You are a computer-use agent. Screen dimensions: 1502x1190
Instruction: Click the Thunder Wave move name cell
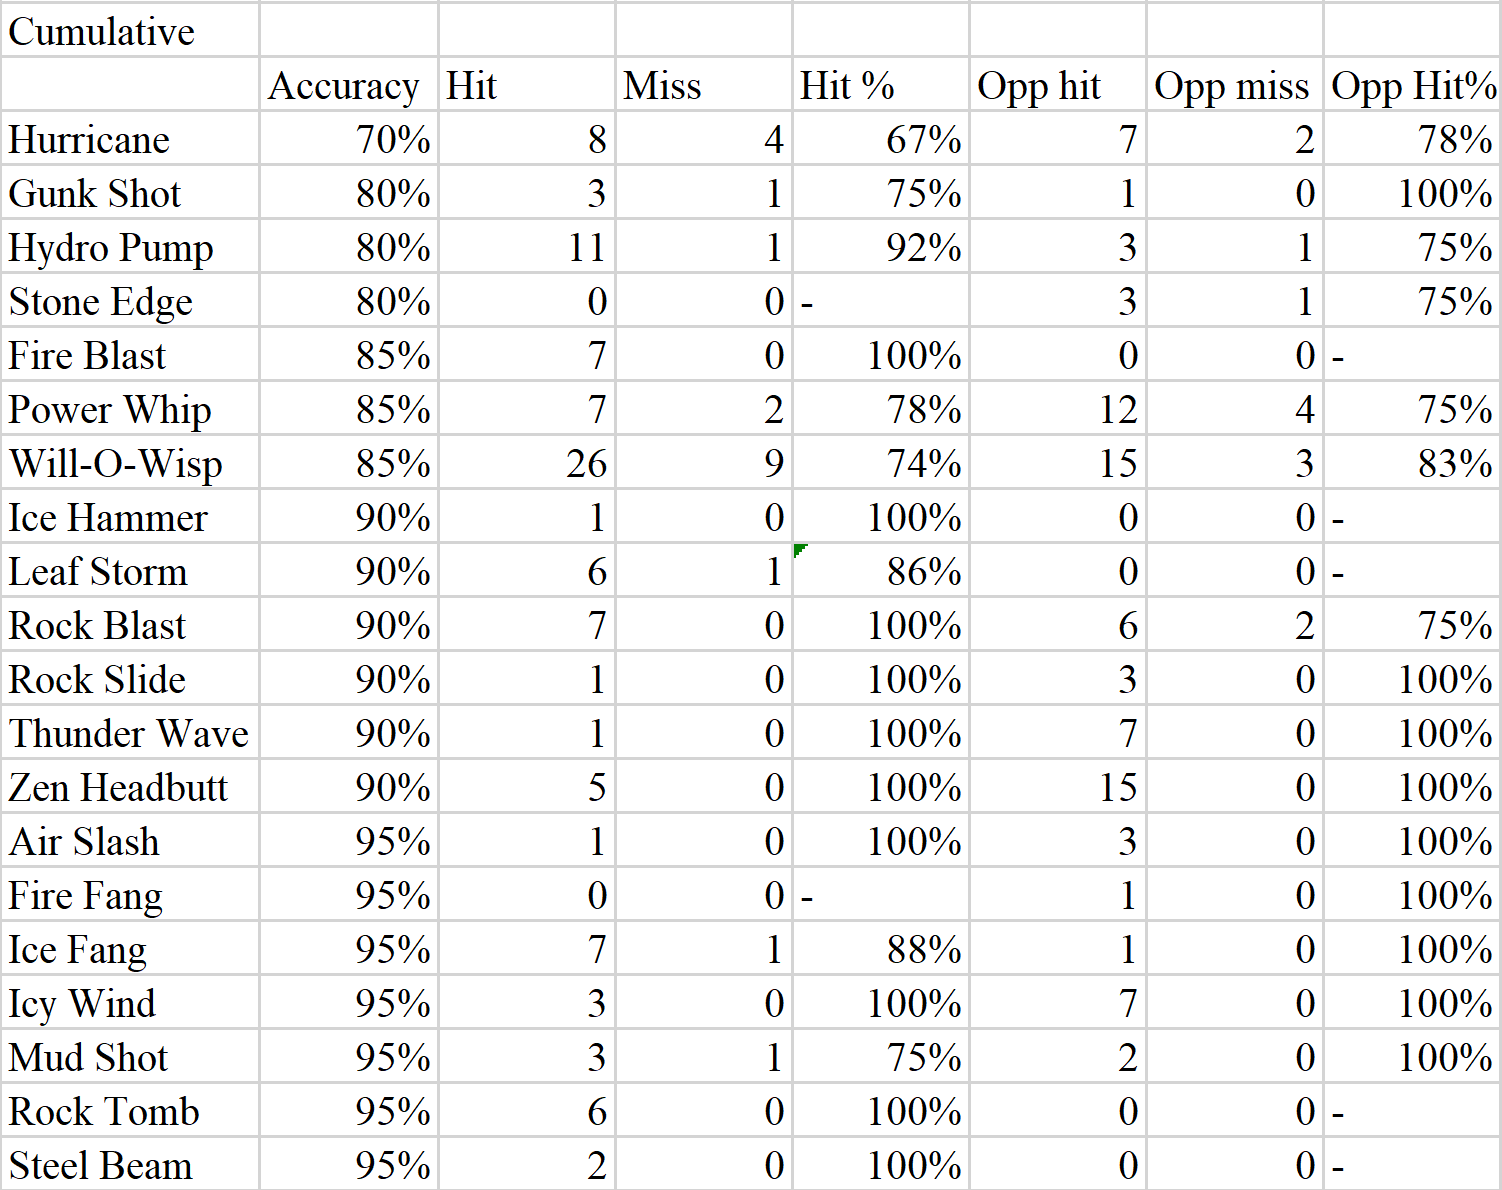[130, 732]
